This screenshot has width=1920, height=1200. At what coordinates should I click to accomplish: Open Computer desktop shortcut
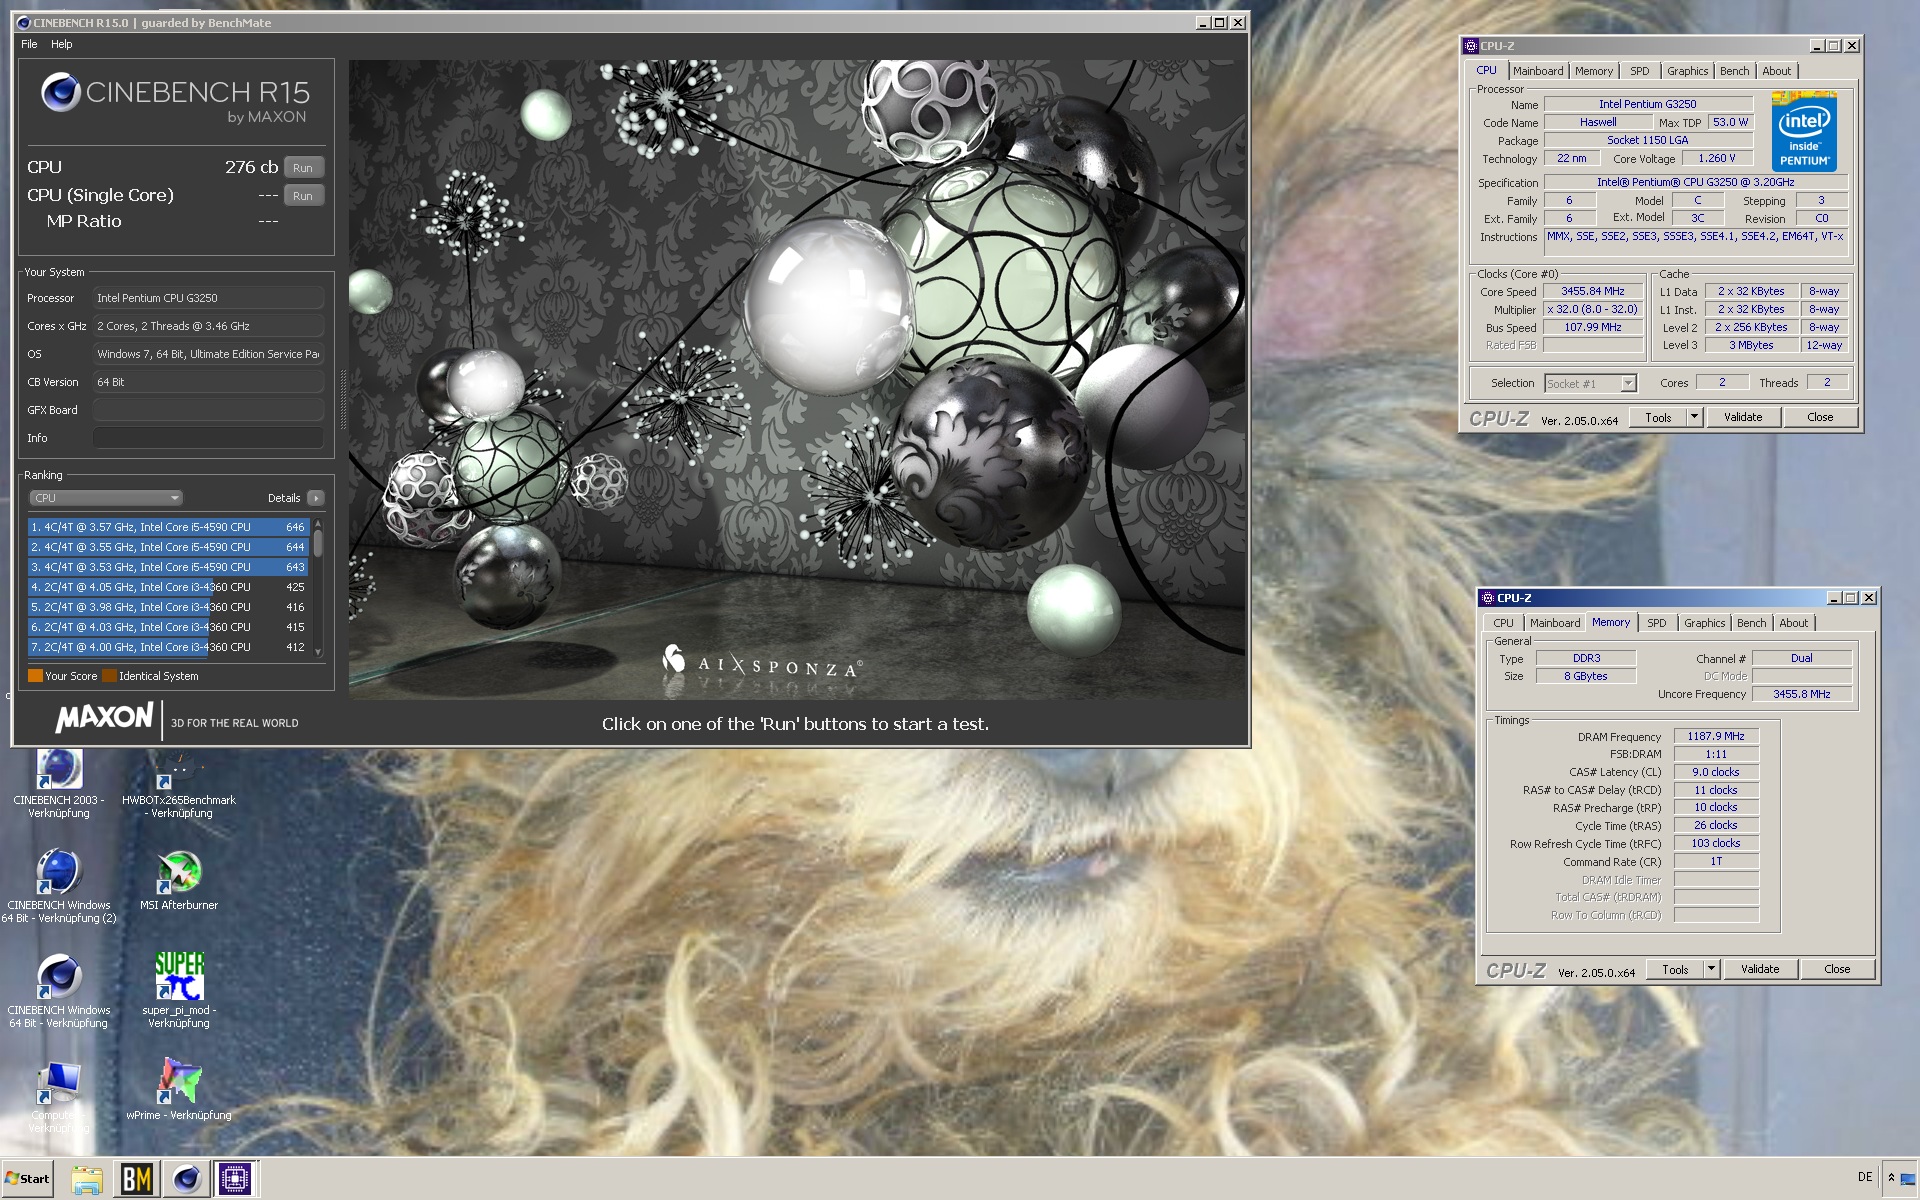point(59,1098)
